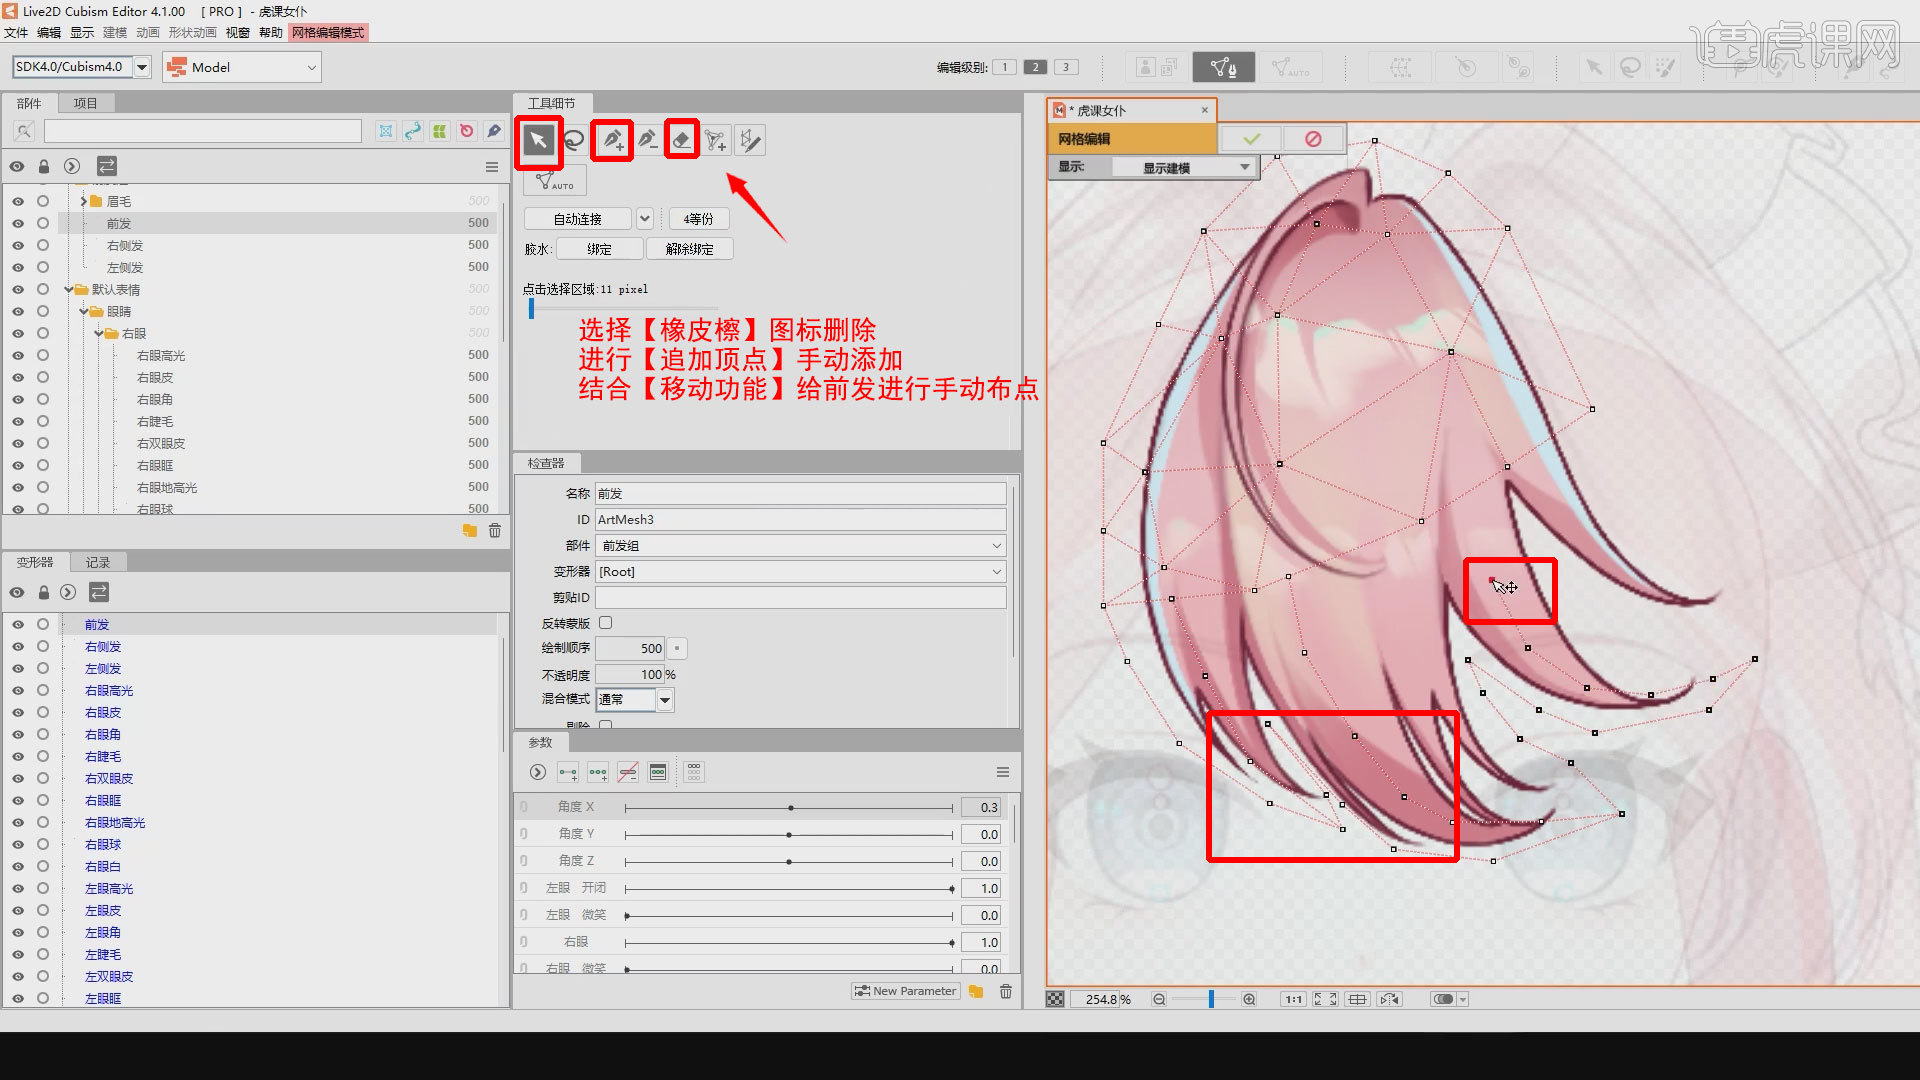The width and height of the screenshot is (1920, 1080).
Task: Switch to the 检查器 tab
Action: click(547, 463)
